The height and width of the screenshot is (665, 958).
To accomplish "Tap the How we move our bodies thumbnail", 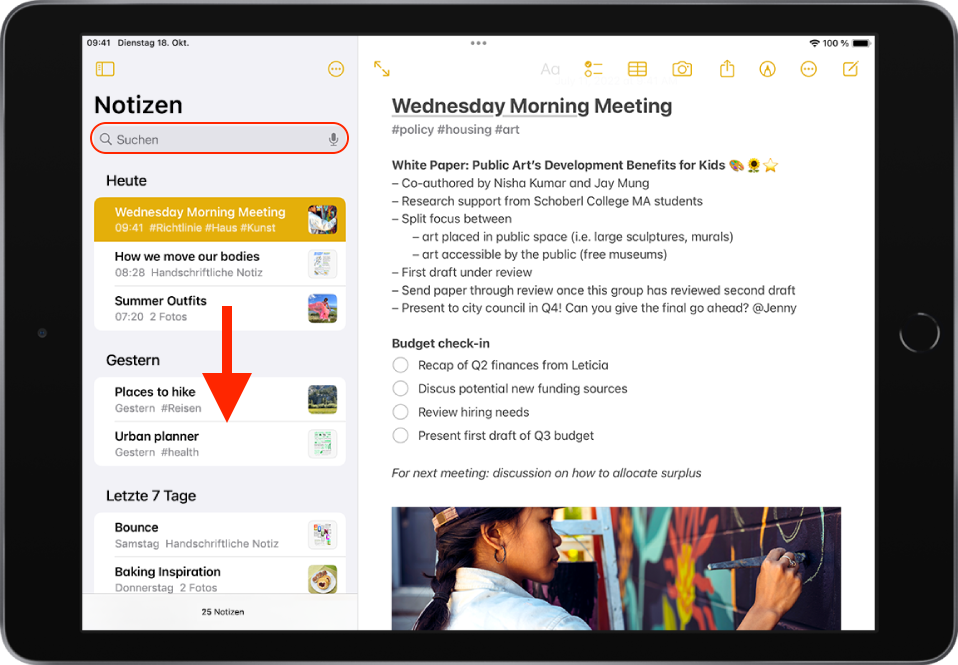I will pyautogui.click(x=323, y=264).
